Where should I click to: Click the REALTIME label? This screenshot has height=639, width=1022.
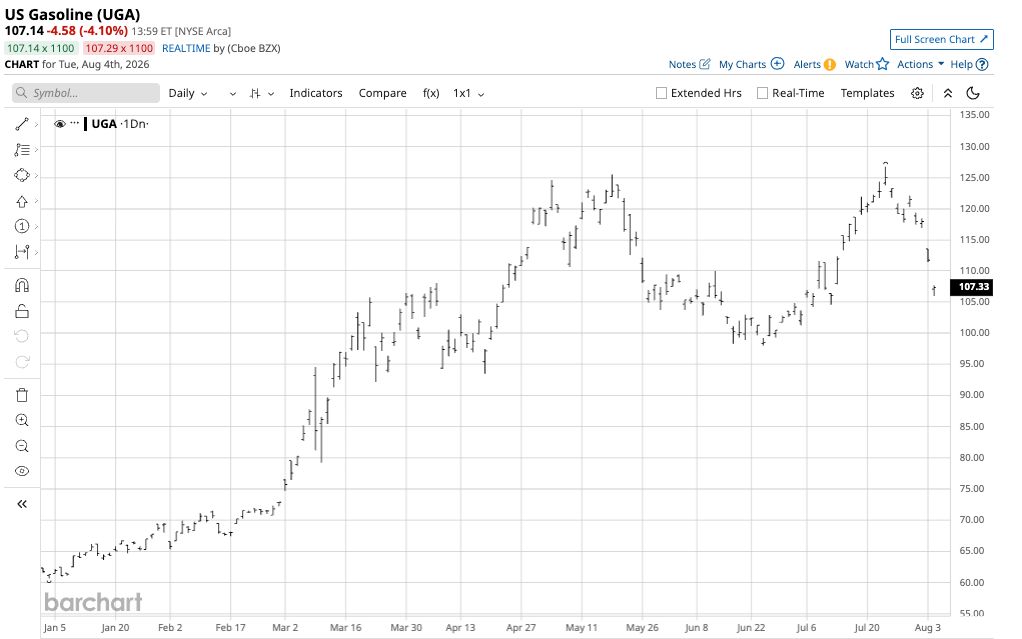pos(186,48)
